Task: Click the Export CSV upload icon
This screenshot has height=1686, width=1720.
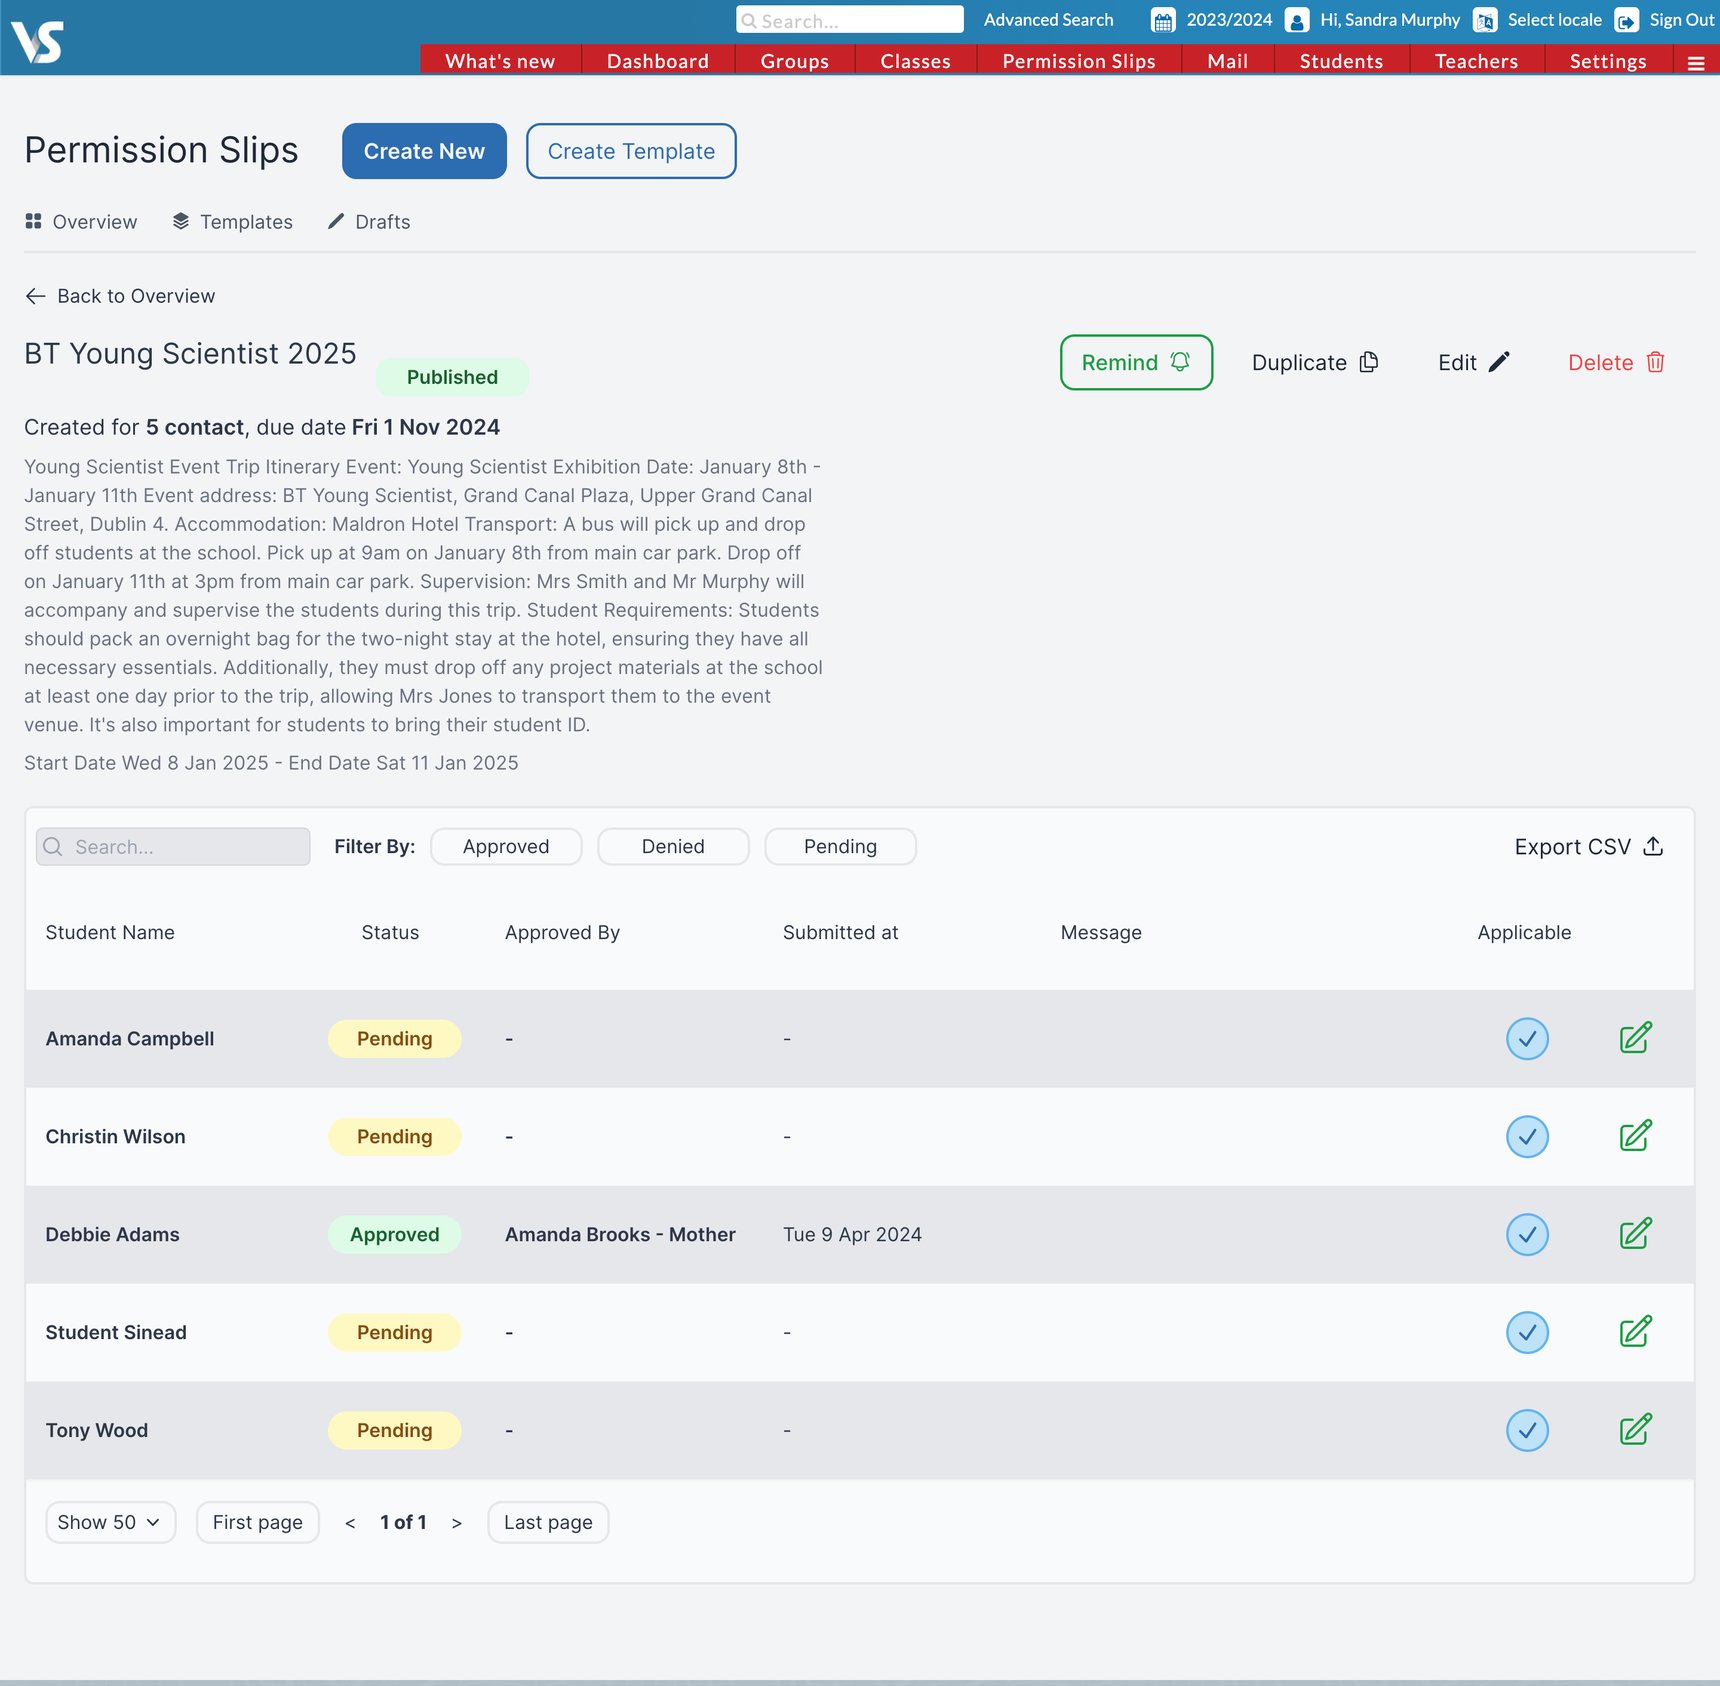Action: pyautogui.click(x=1653, y=847)
